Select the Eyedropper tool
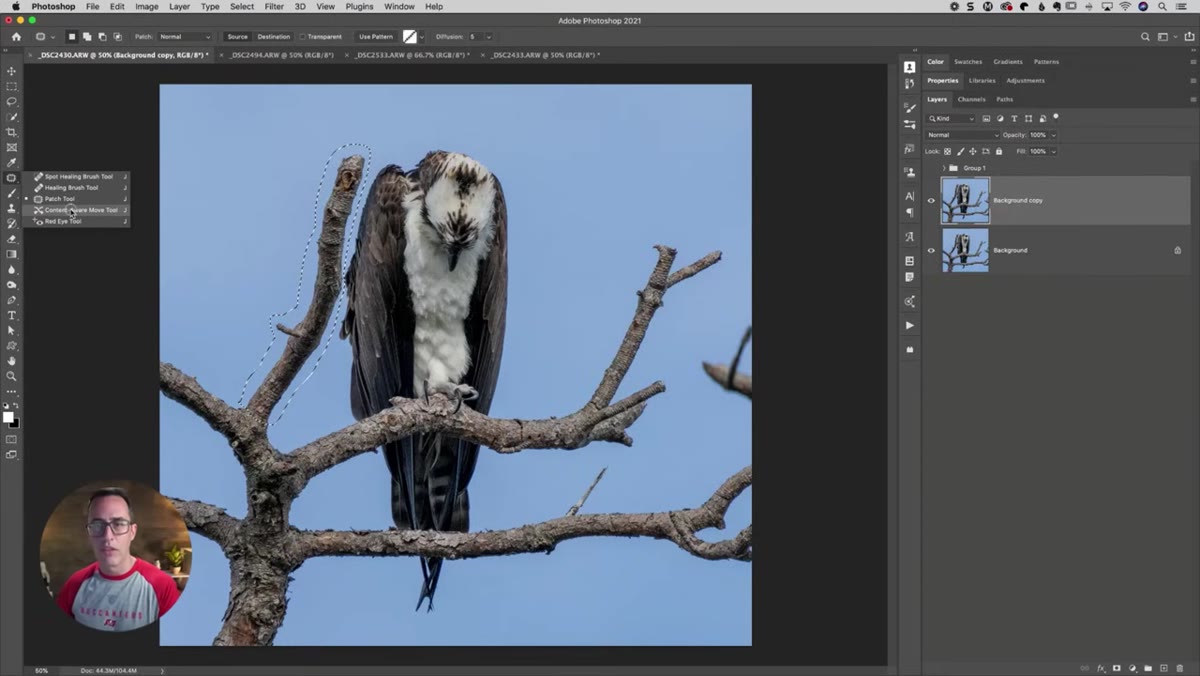Viewport: 1200px width, 676px height. click(12, 163)
